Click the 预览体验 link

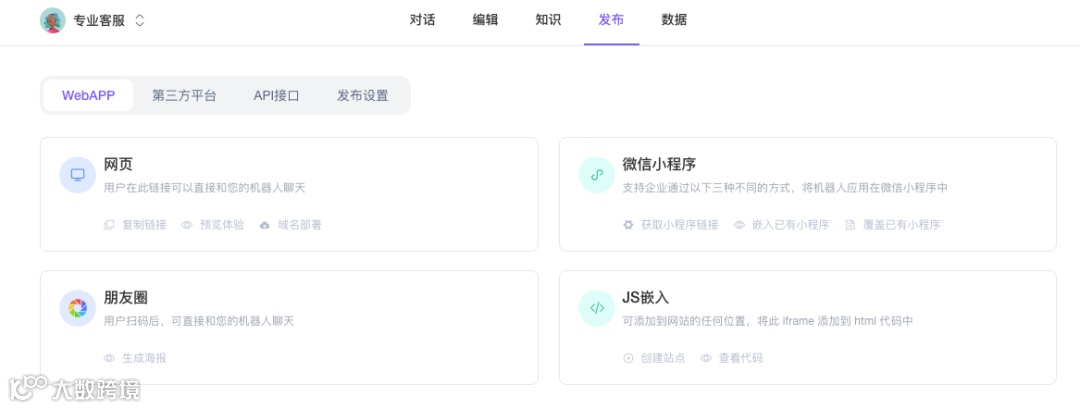point(221,225)
